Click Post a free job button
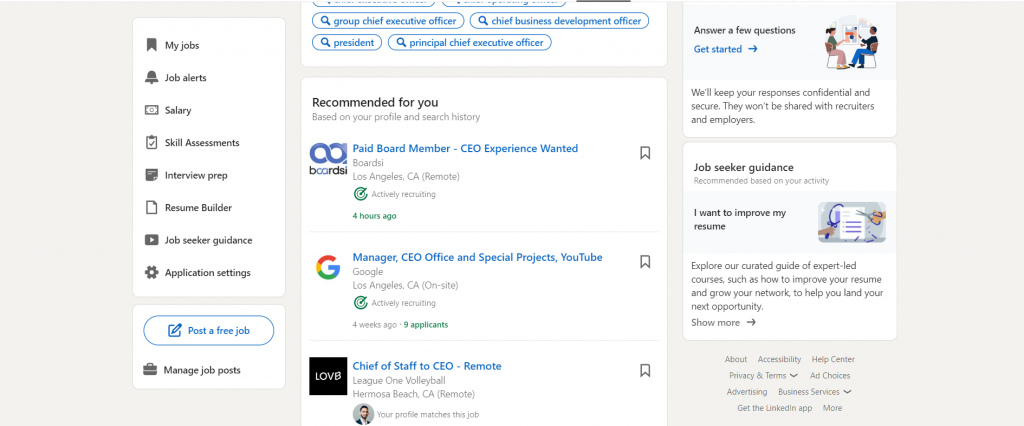Image resolution: width=1024 pixels, height=426 pixels. coord(209,331)
